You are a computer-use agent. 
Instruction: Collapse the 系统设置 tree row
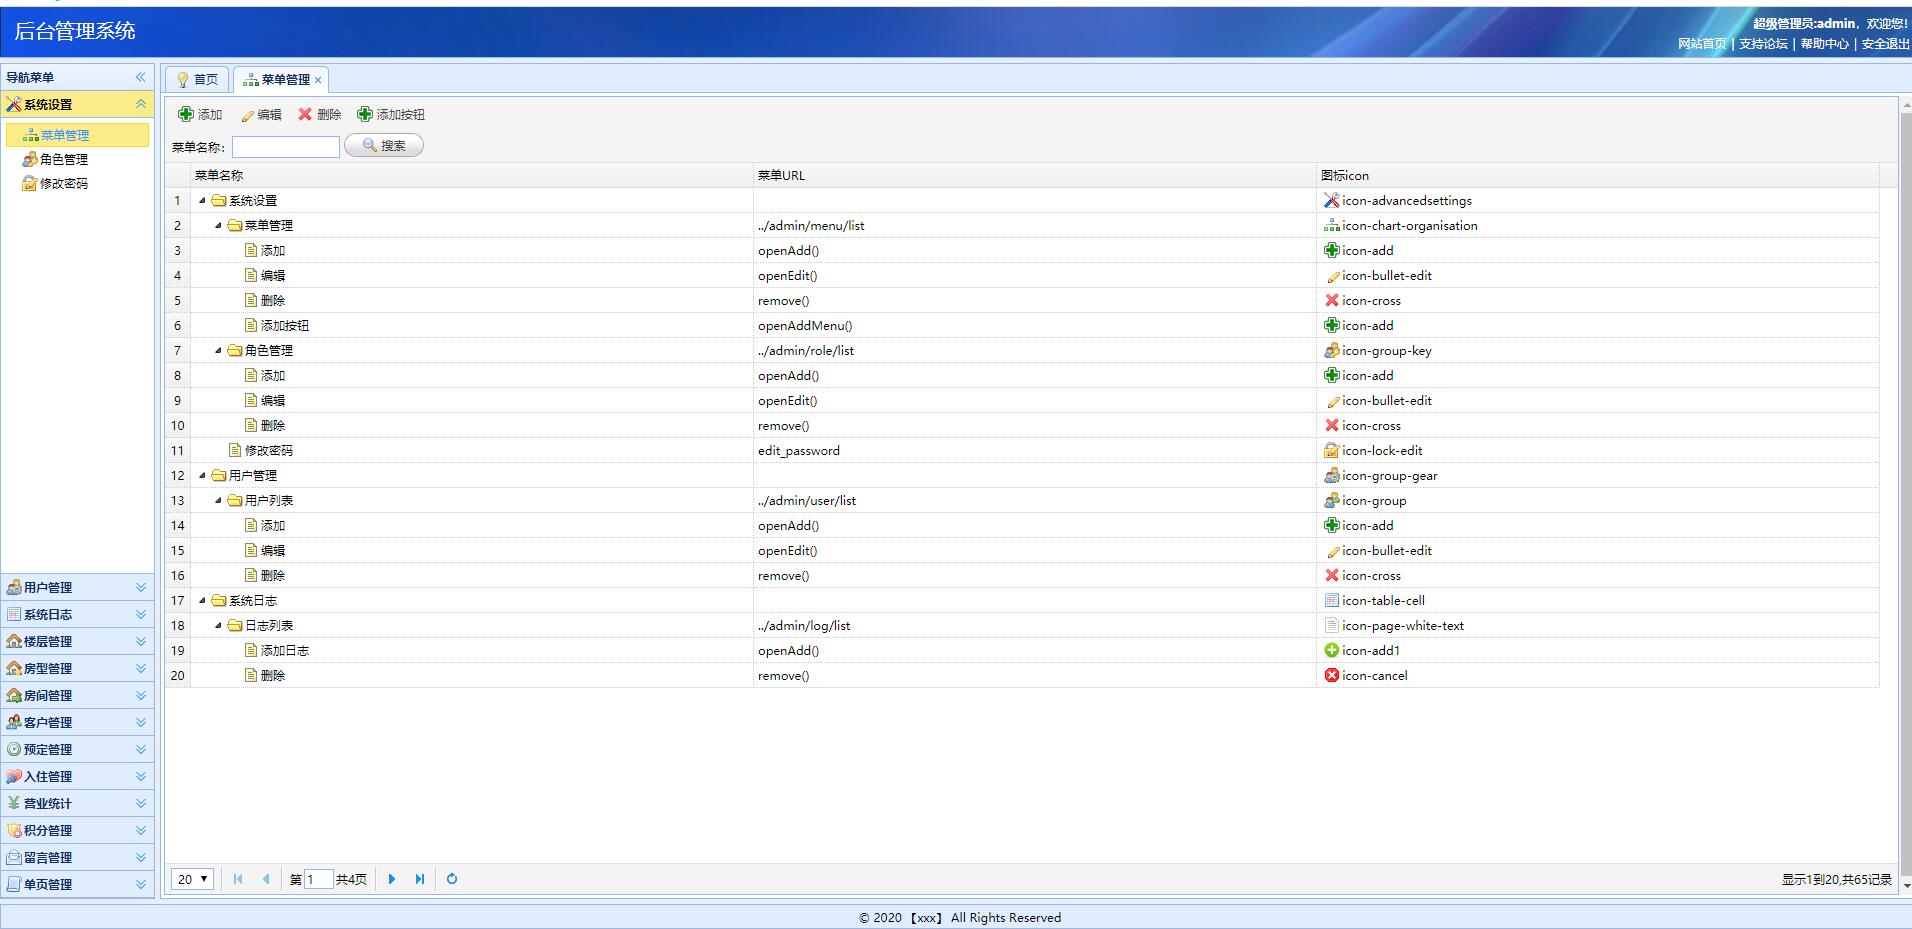pos(202,200)
